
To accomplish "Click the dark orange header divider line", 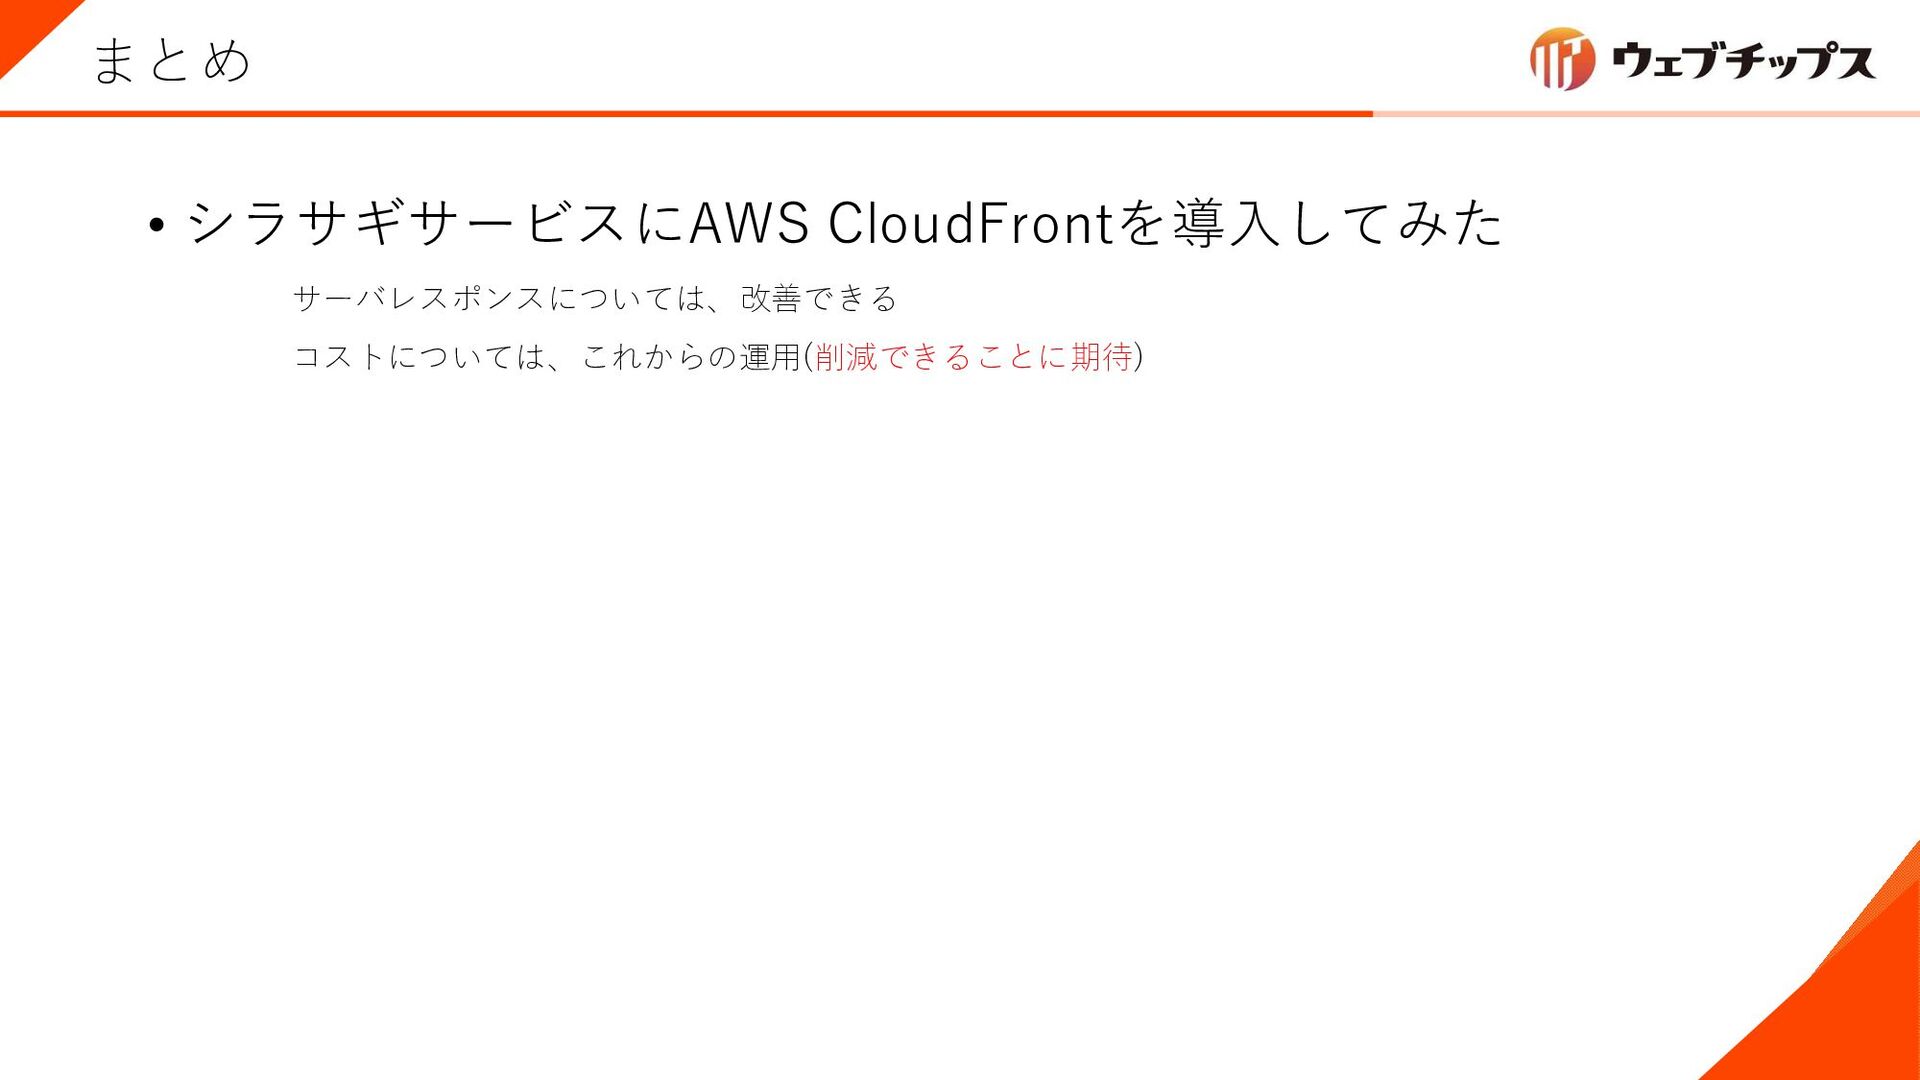I will click(686, 114).
